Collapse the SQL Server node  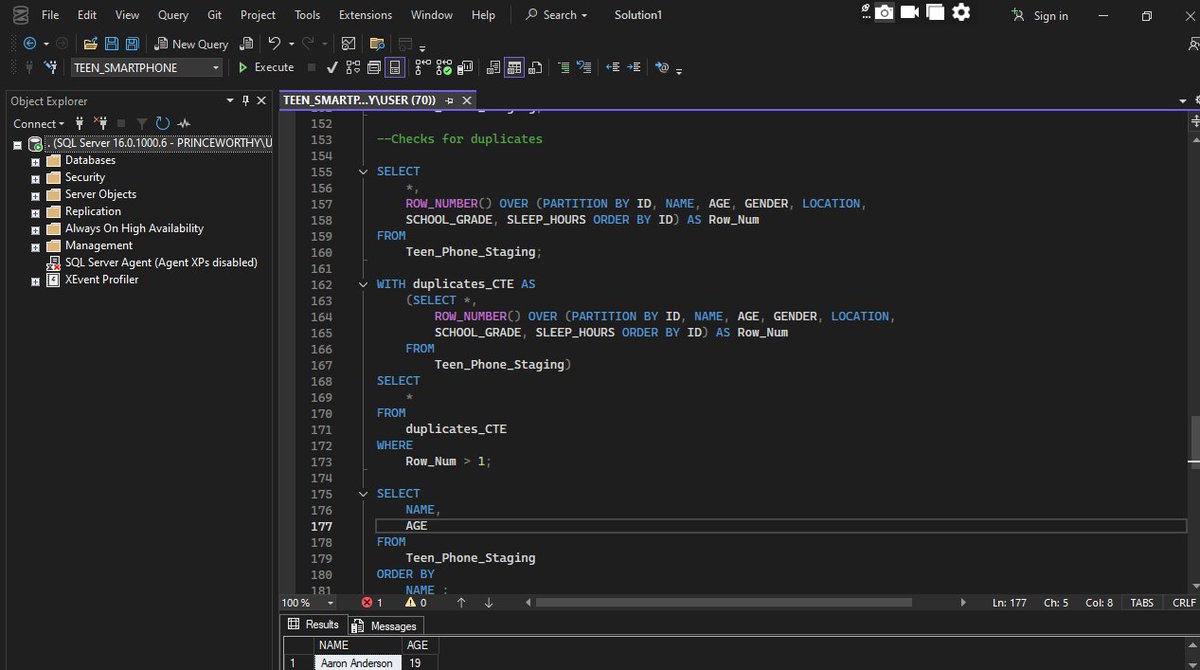pyautogui.click(x=18, y=144)
